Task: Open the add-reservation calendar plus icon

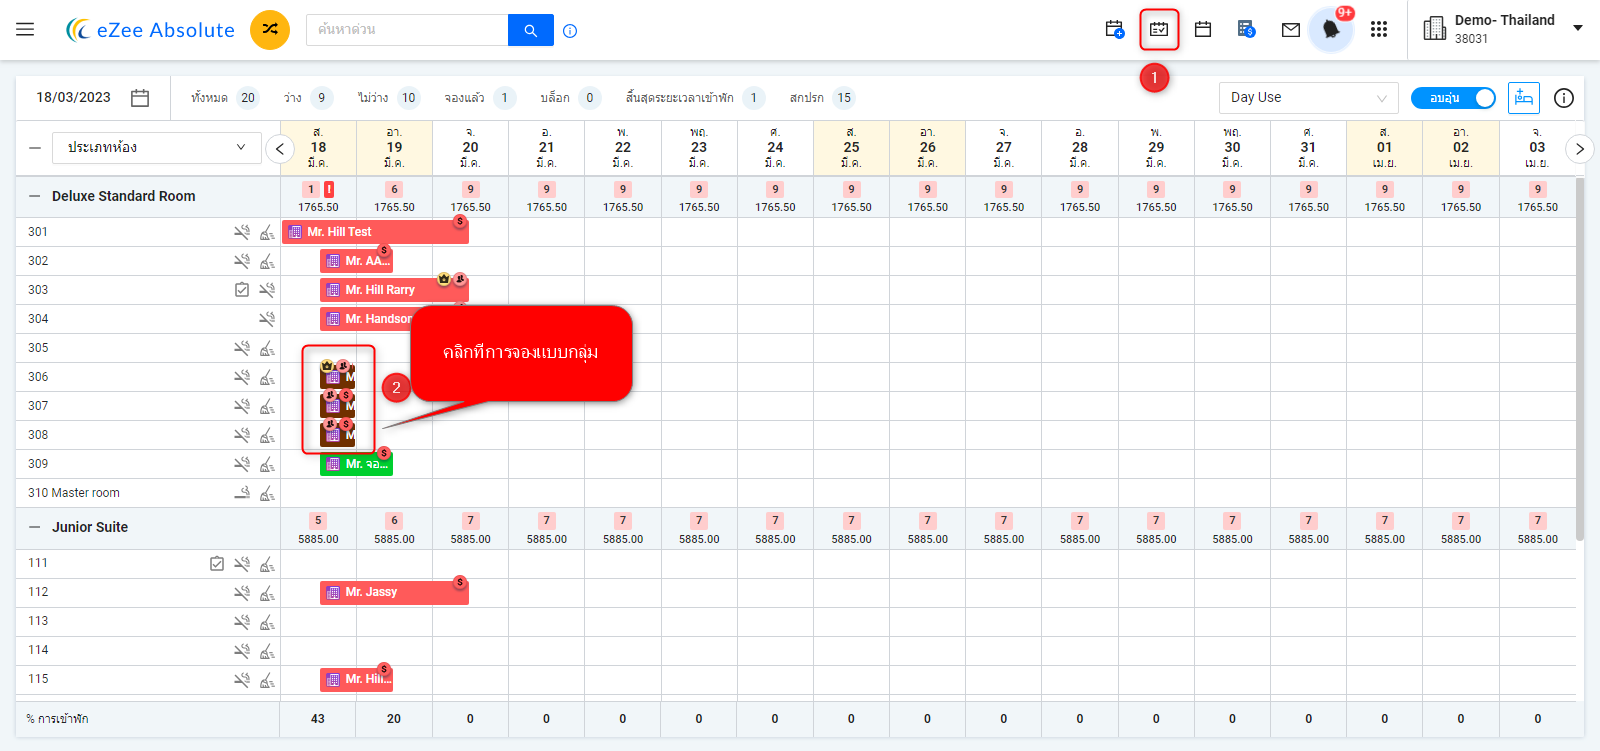Action: point(1114,30)
